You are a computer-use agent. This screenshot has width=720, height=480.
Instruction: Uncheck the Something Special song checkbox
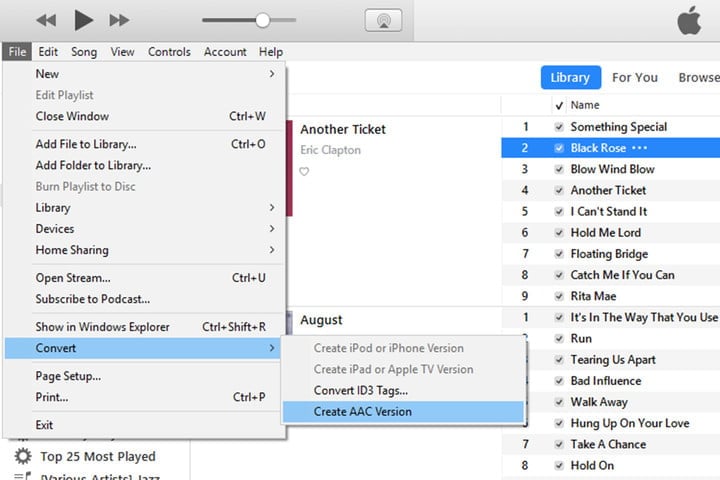pos(559,127)
